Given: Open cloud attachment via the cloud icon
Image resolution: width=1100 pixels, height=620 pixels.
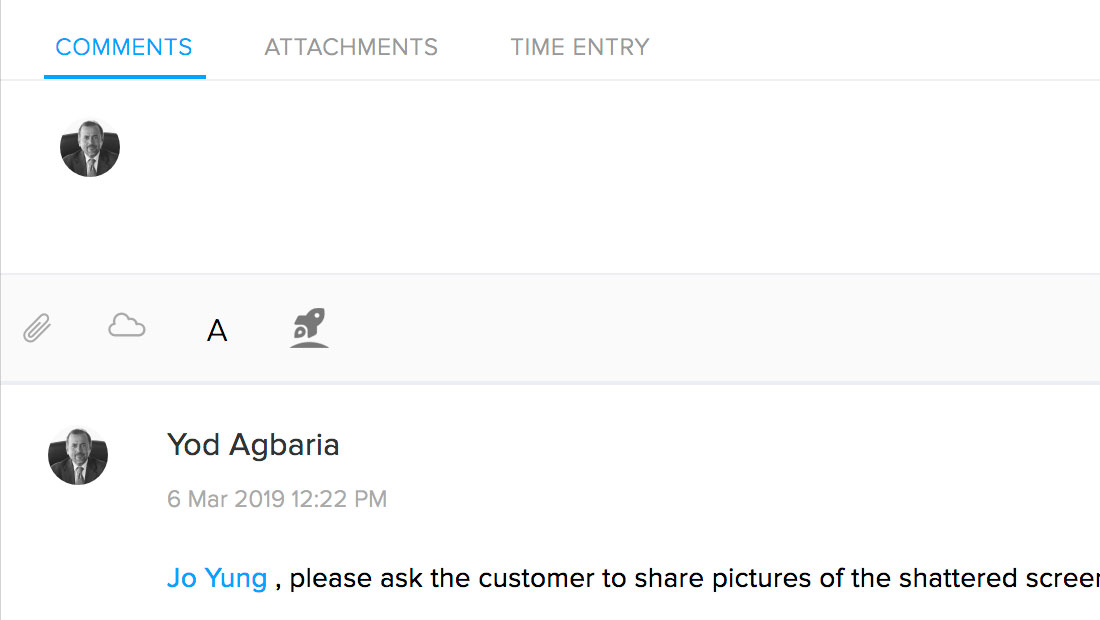Looking at the screenshot, I should (127, 325).
